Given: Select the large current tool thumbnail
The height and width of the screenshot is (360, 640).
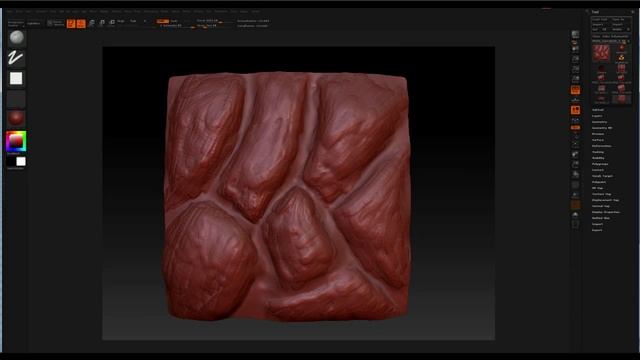Looking at the screenshot, I should coord(601,52).
